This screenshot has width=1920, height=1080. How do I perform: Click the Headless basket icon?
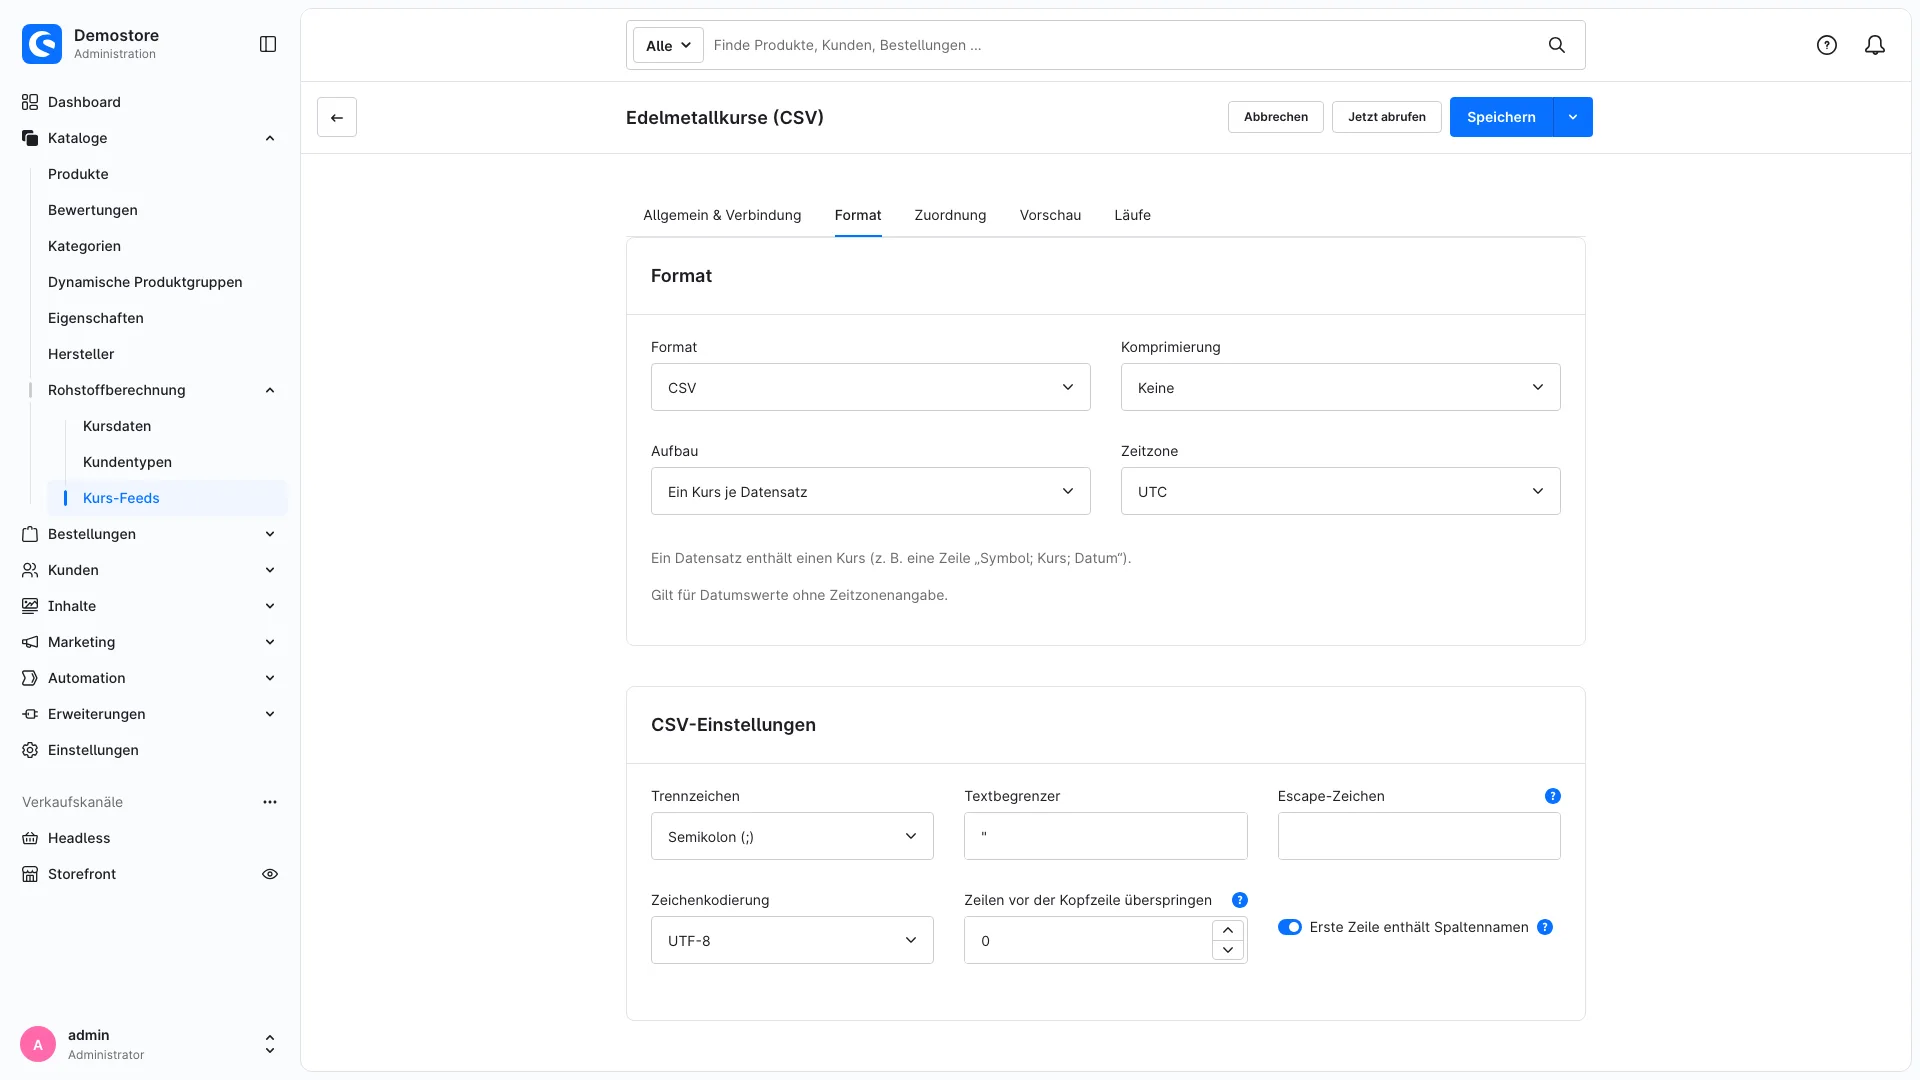(x=30, y=838)
